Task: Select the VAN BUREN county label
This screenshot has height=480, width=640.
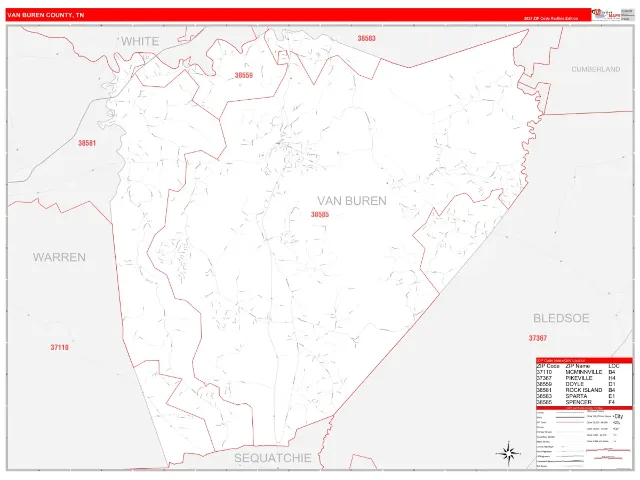Action: (x=352, y=200)
